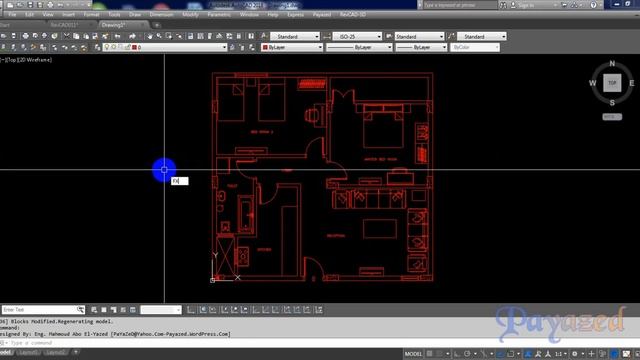640x360 pixels.
Task: Open the Modify menu
Action: 190,15
